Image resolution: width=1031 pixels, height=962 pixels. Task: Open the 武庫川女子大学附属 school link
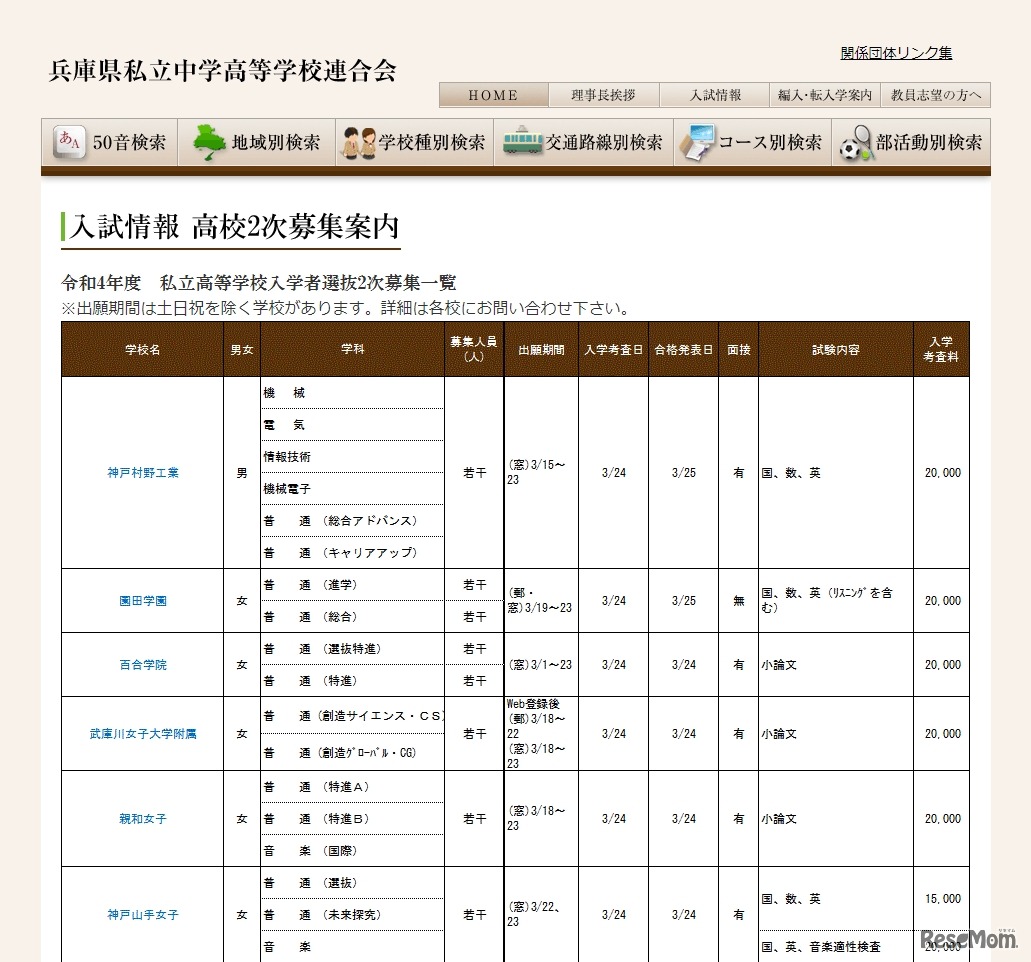141,733
